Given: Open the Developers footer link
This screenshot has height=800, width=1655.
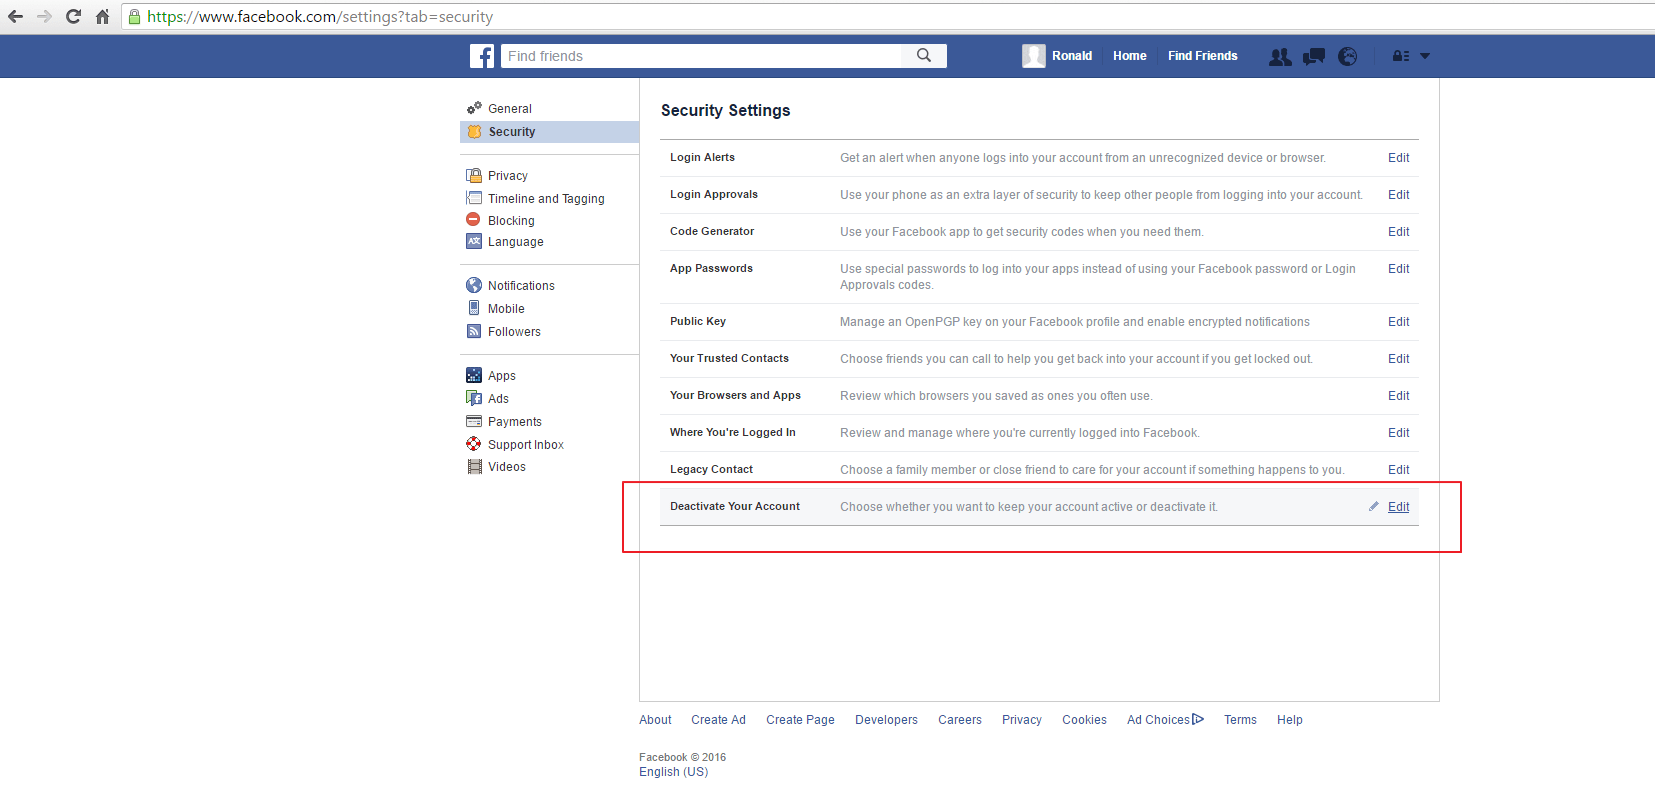Looking at the screenshot, I should [886, 720].
